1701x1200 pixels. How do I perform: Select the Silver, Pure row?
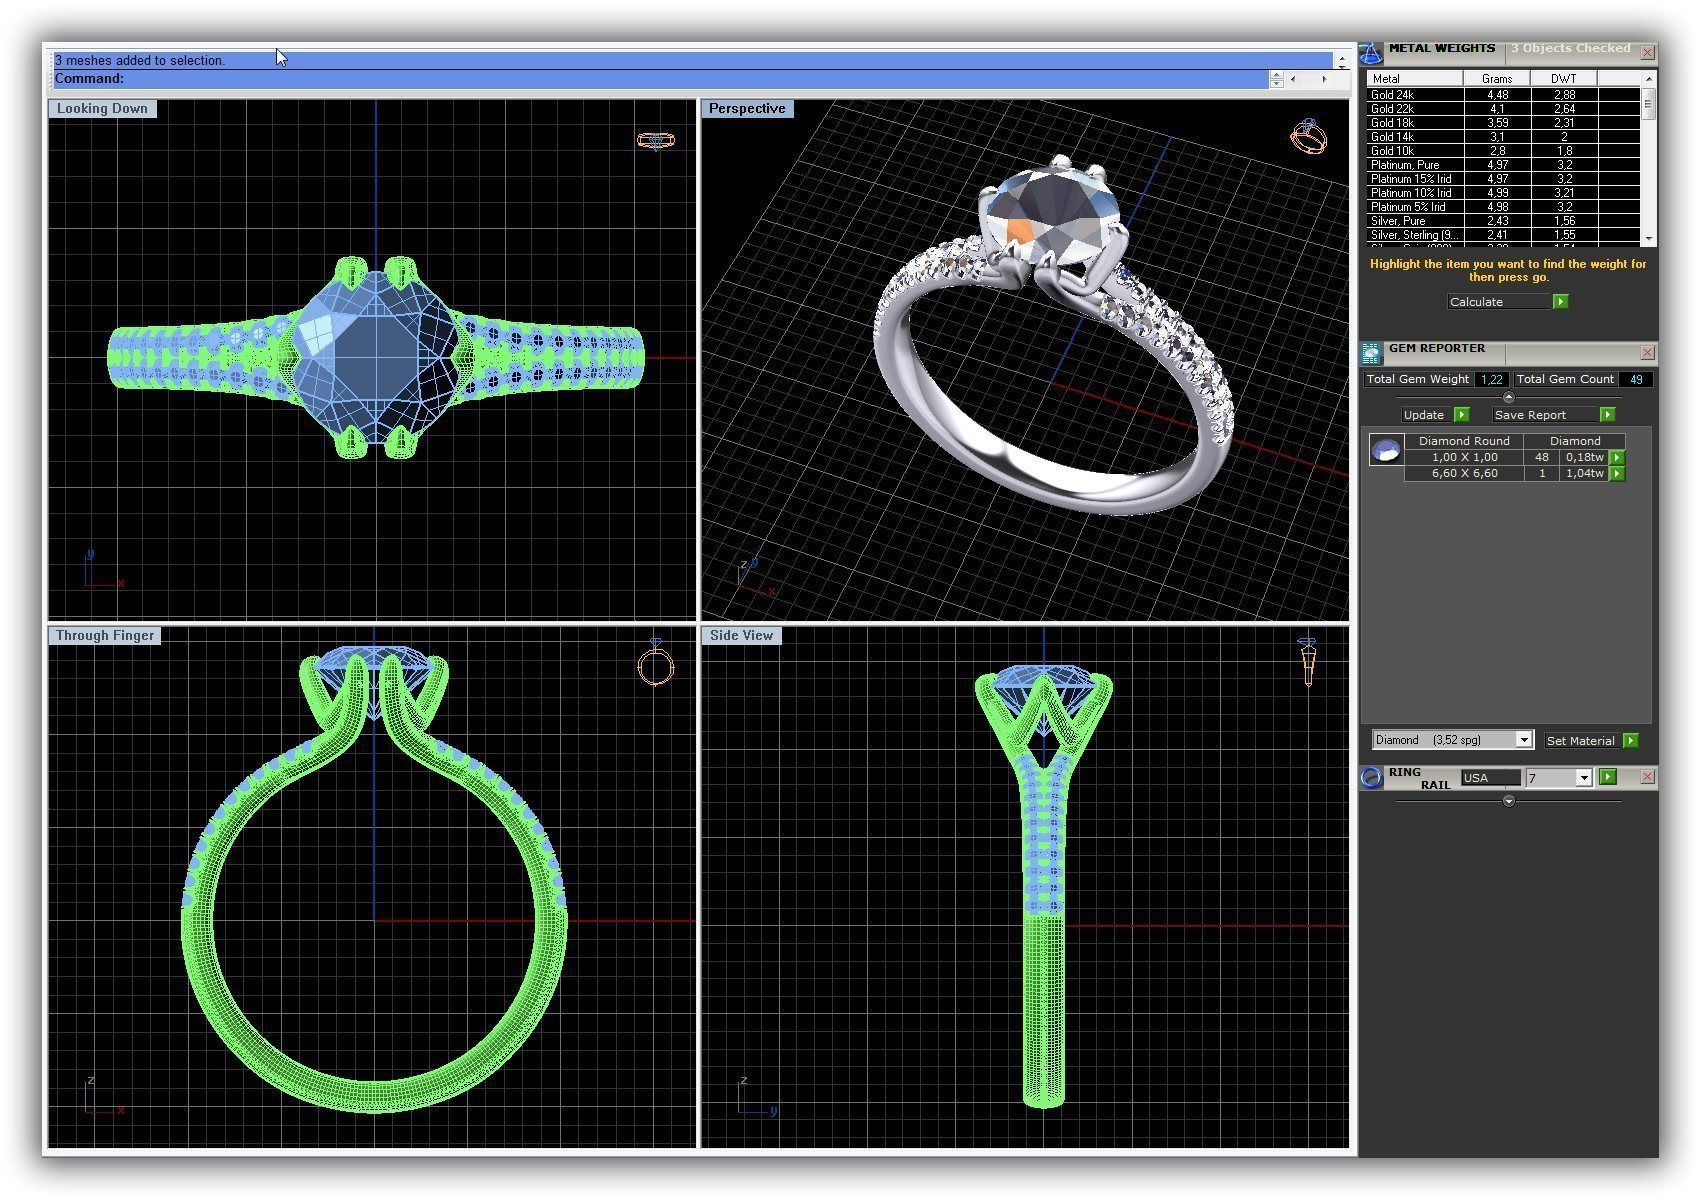(x=1503, y=221)
